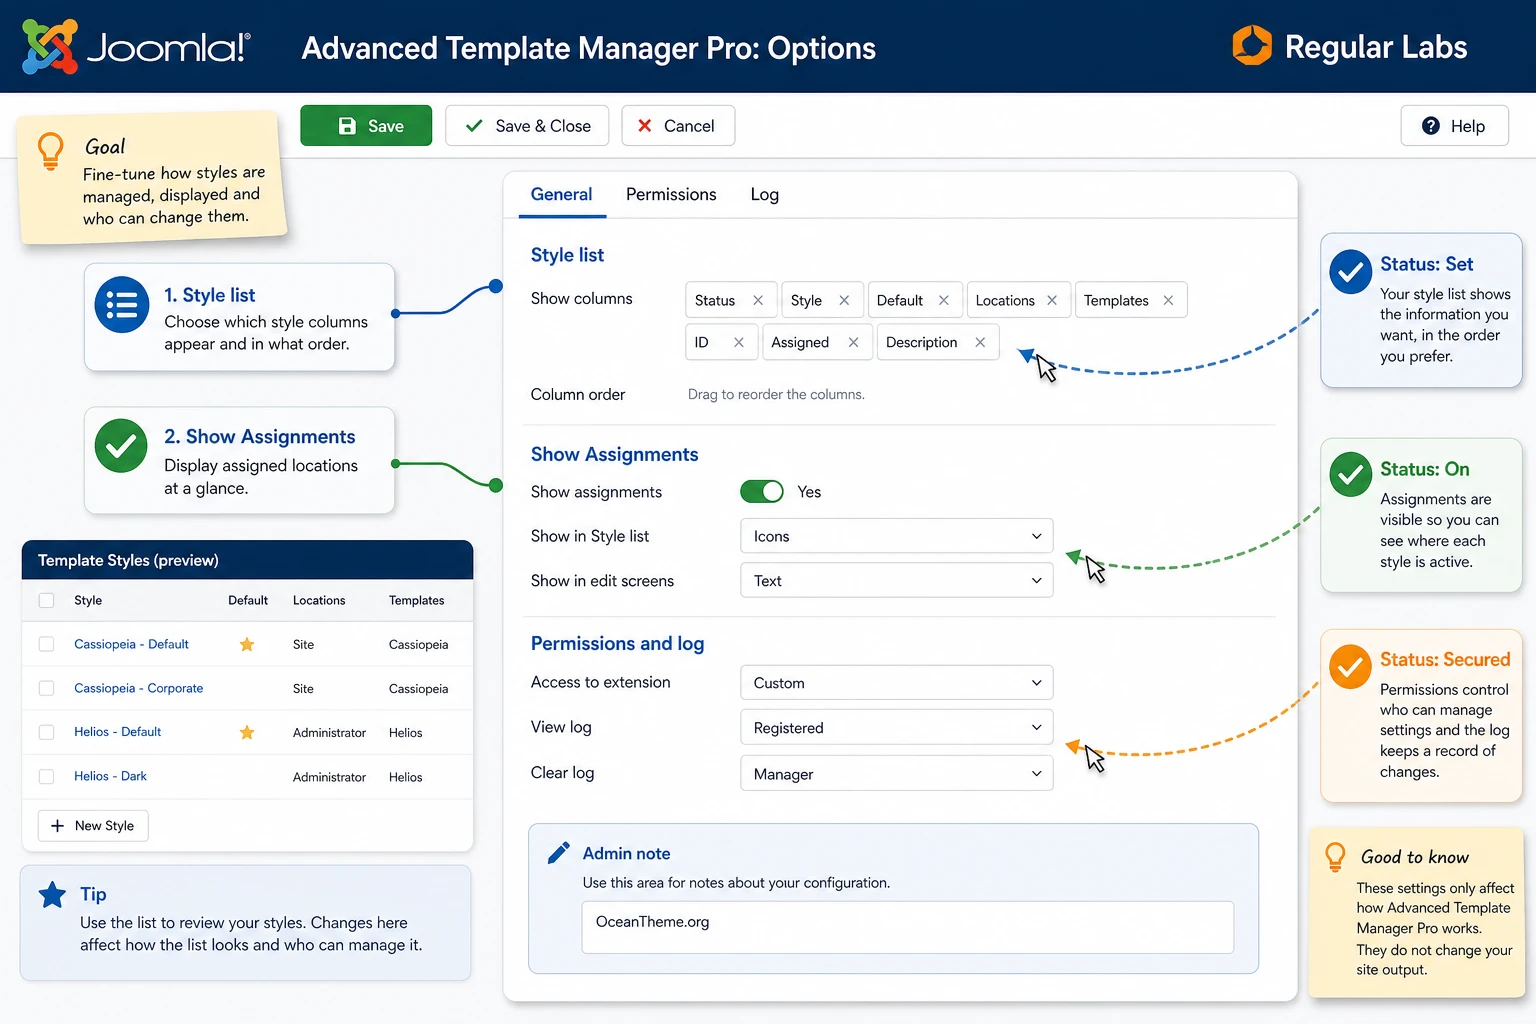
Task: Check the Cassiopeia - Corporate row checkbox
Action: pyautogui.click(x=46, y=688)
